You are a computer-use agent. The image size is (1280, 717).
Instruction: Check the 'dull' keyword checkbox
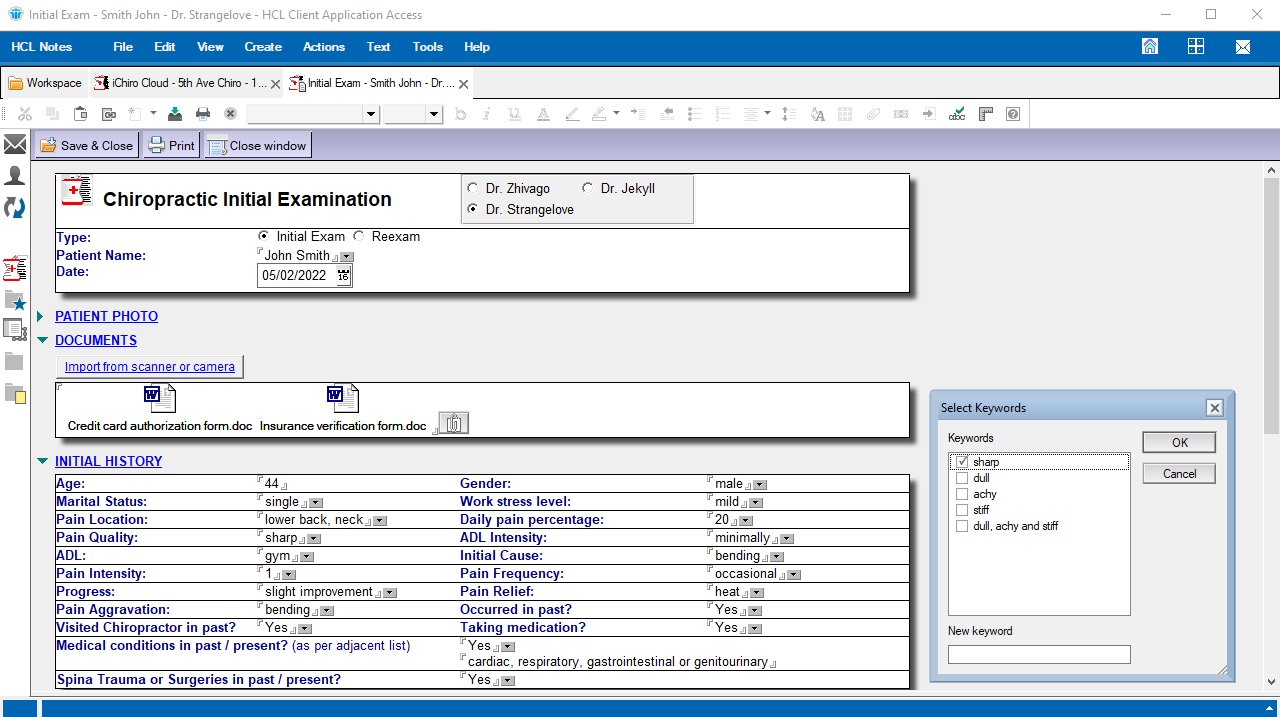tap(962, 478)
